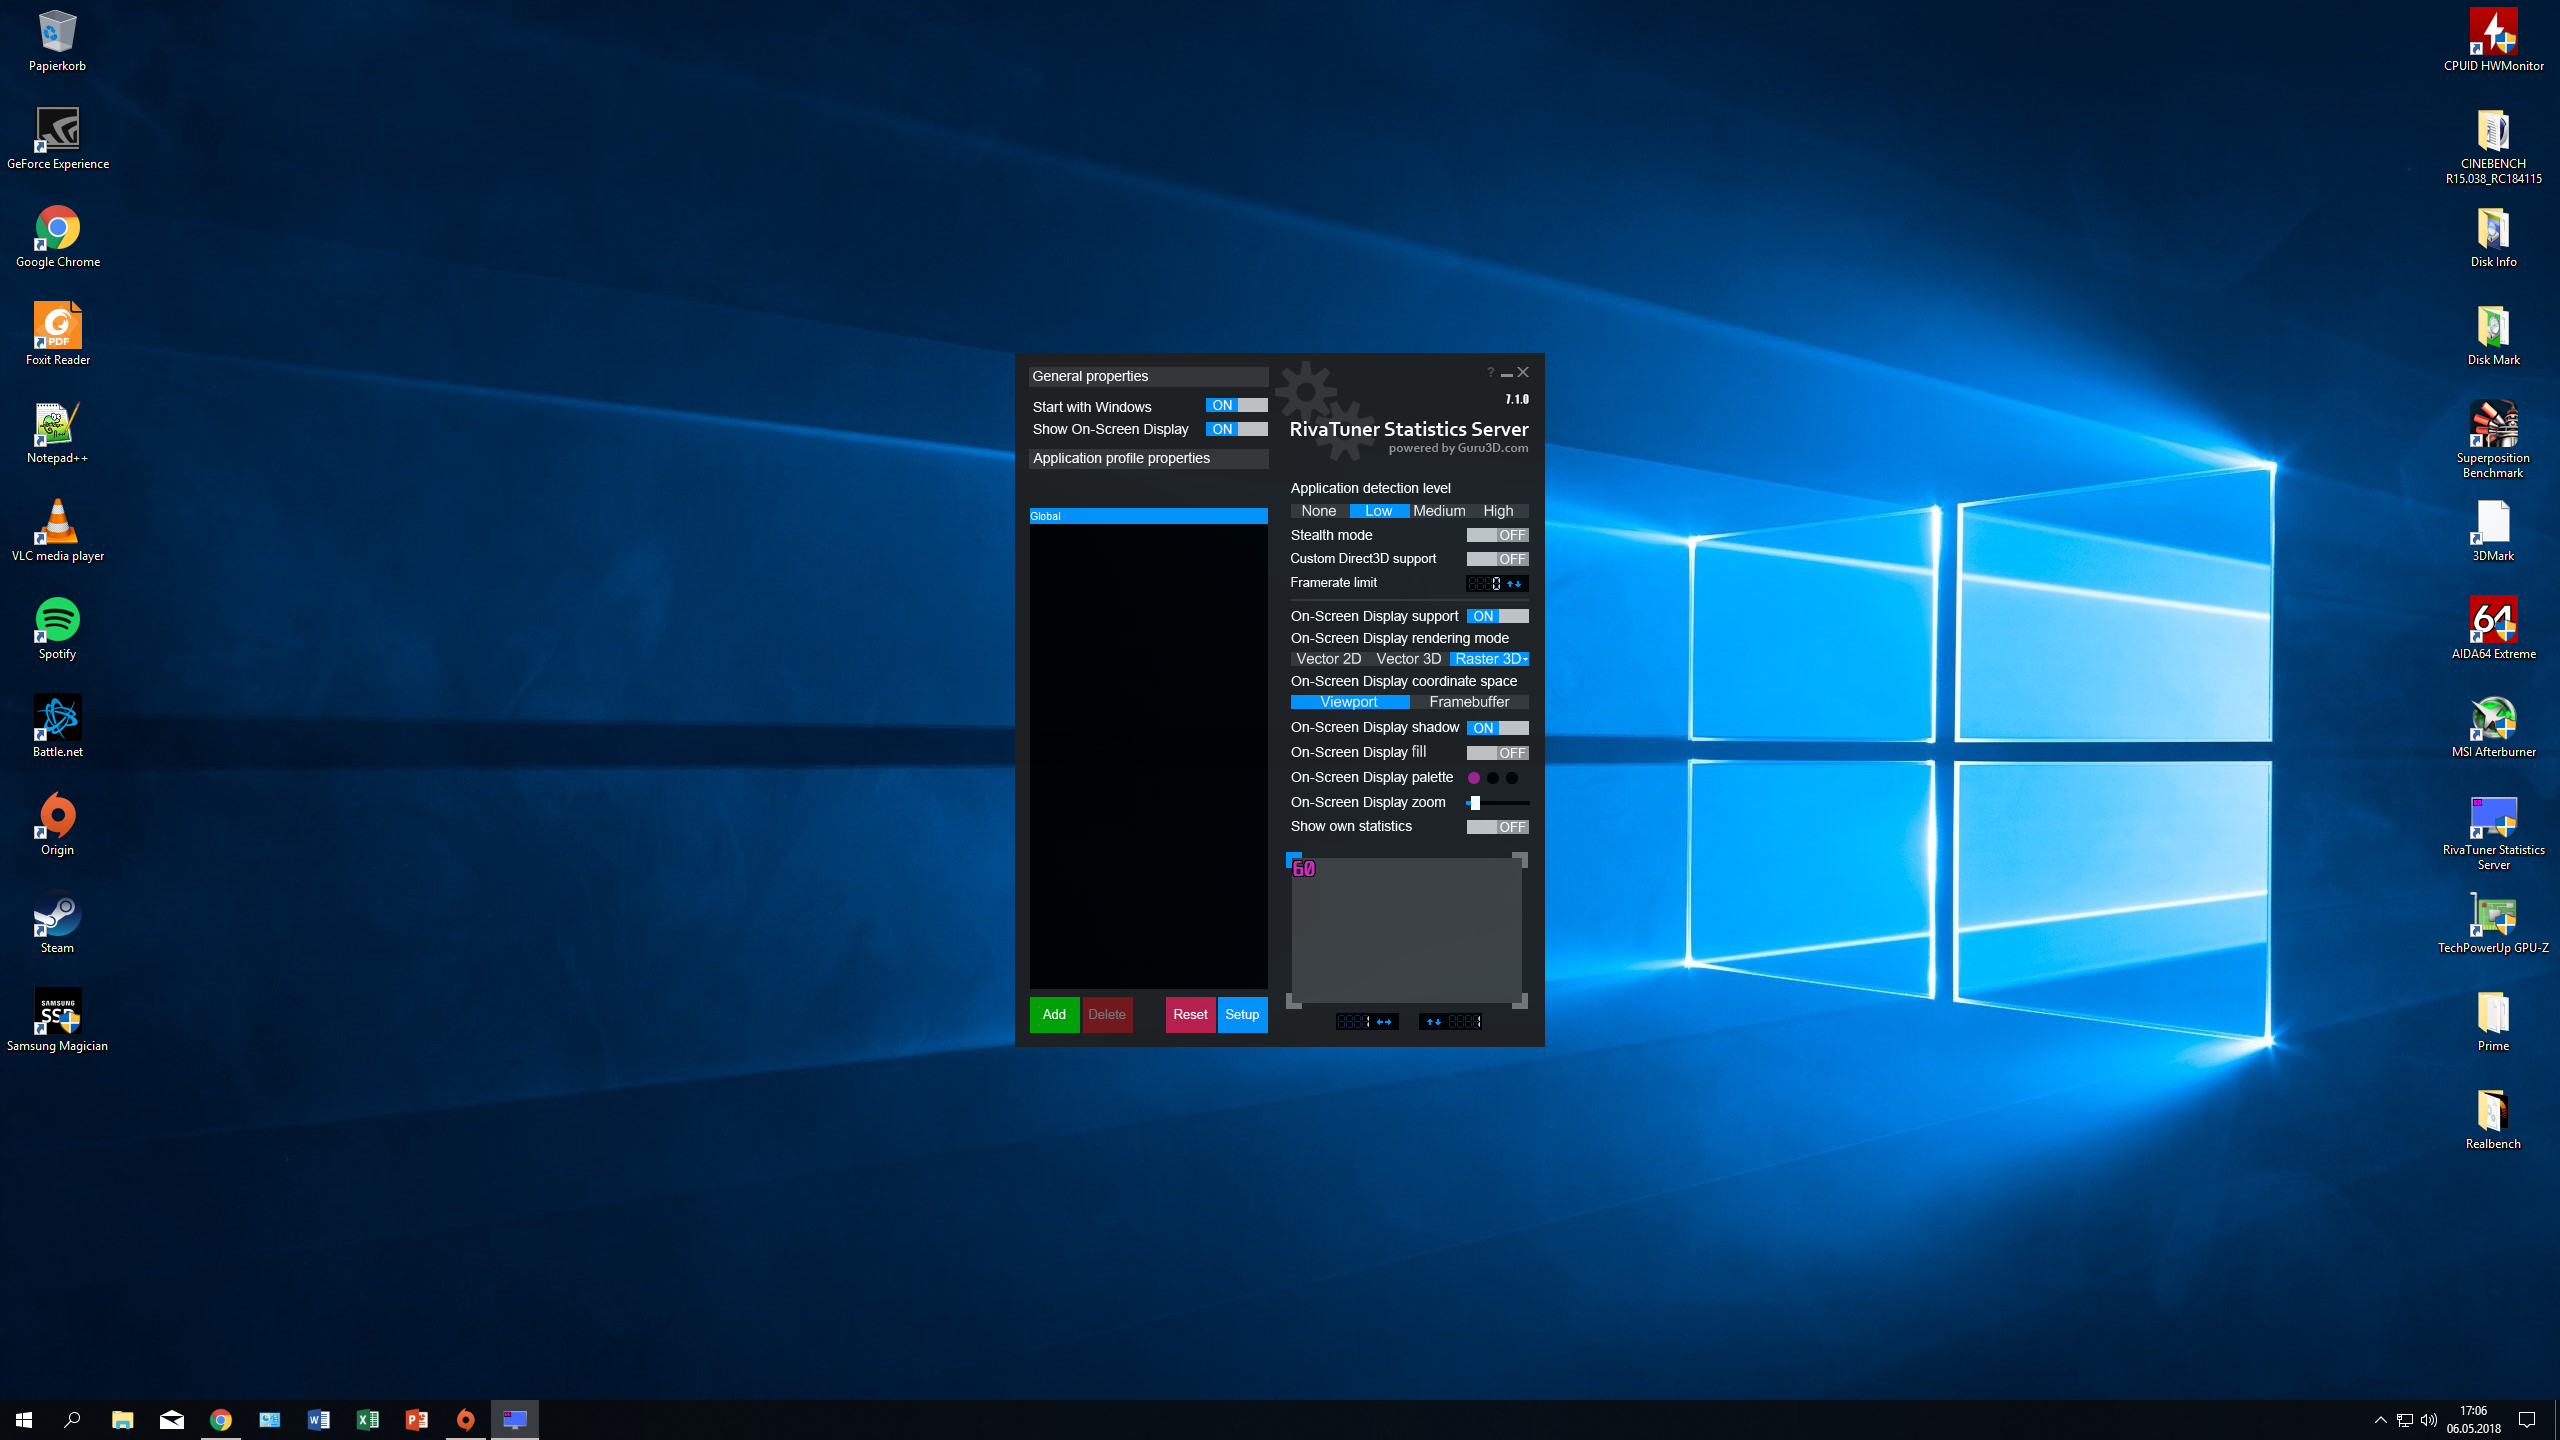Click the bottom-right OSD corner marker
This screenshot has width=2560, height=1440.
click(x=1520, y=1001)
